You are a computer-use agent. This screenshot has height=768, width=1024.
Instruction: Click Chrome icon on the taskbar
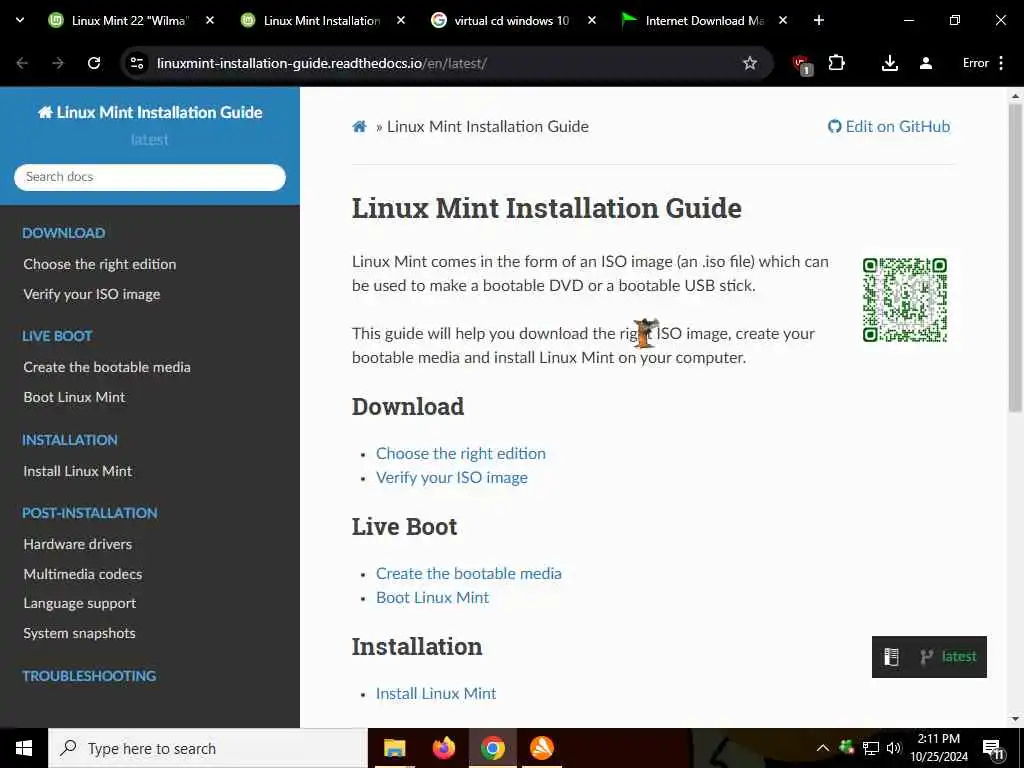pos(493,748)
